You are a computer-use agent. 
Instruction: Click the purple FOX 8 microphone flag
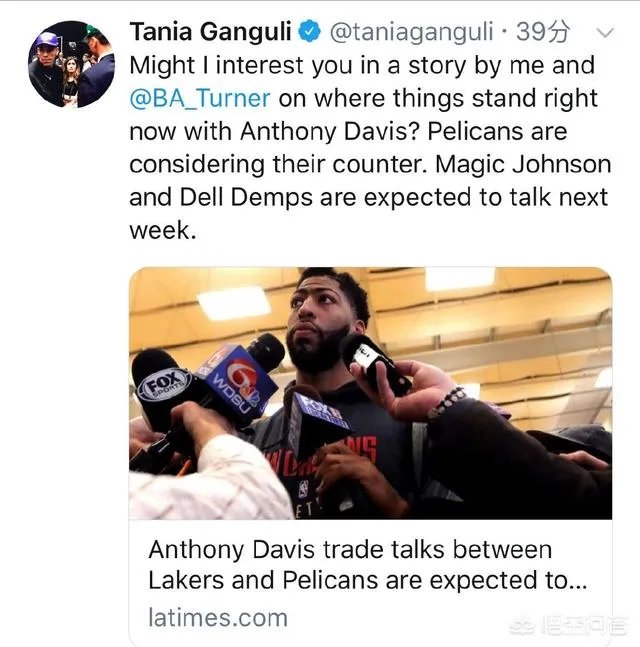coord(316,421)
